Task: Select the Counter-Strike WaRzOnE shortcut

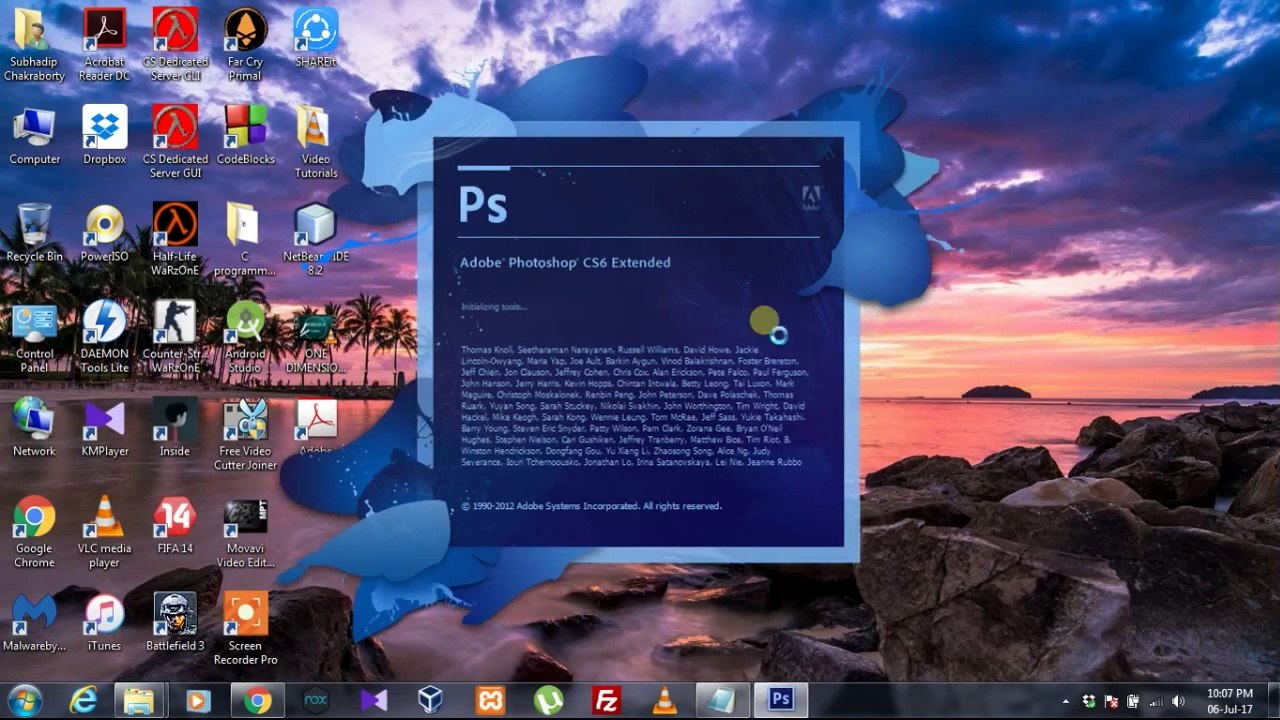Action: pyautogui.click(x=175, y=337)
